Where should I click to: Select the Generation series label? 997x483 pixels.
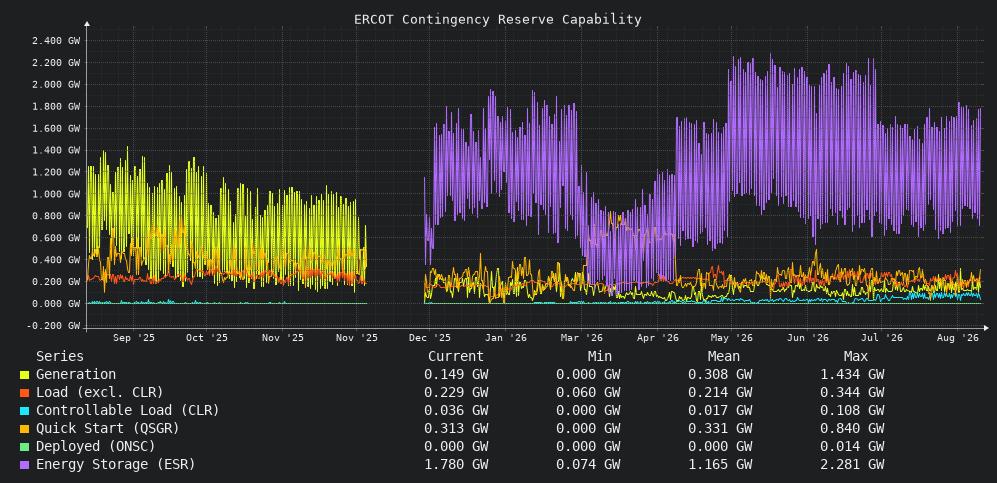pyautogui.click(x=76, y=375)
